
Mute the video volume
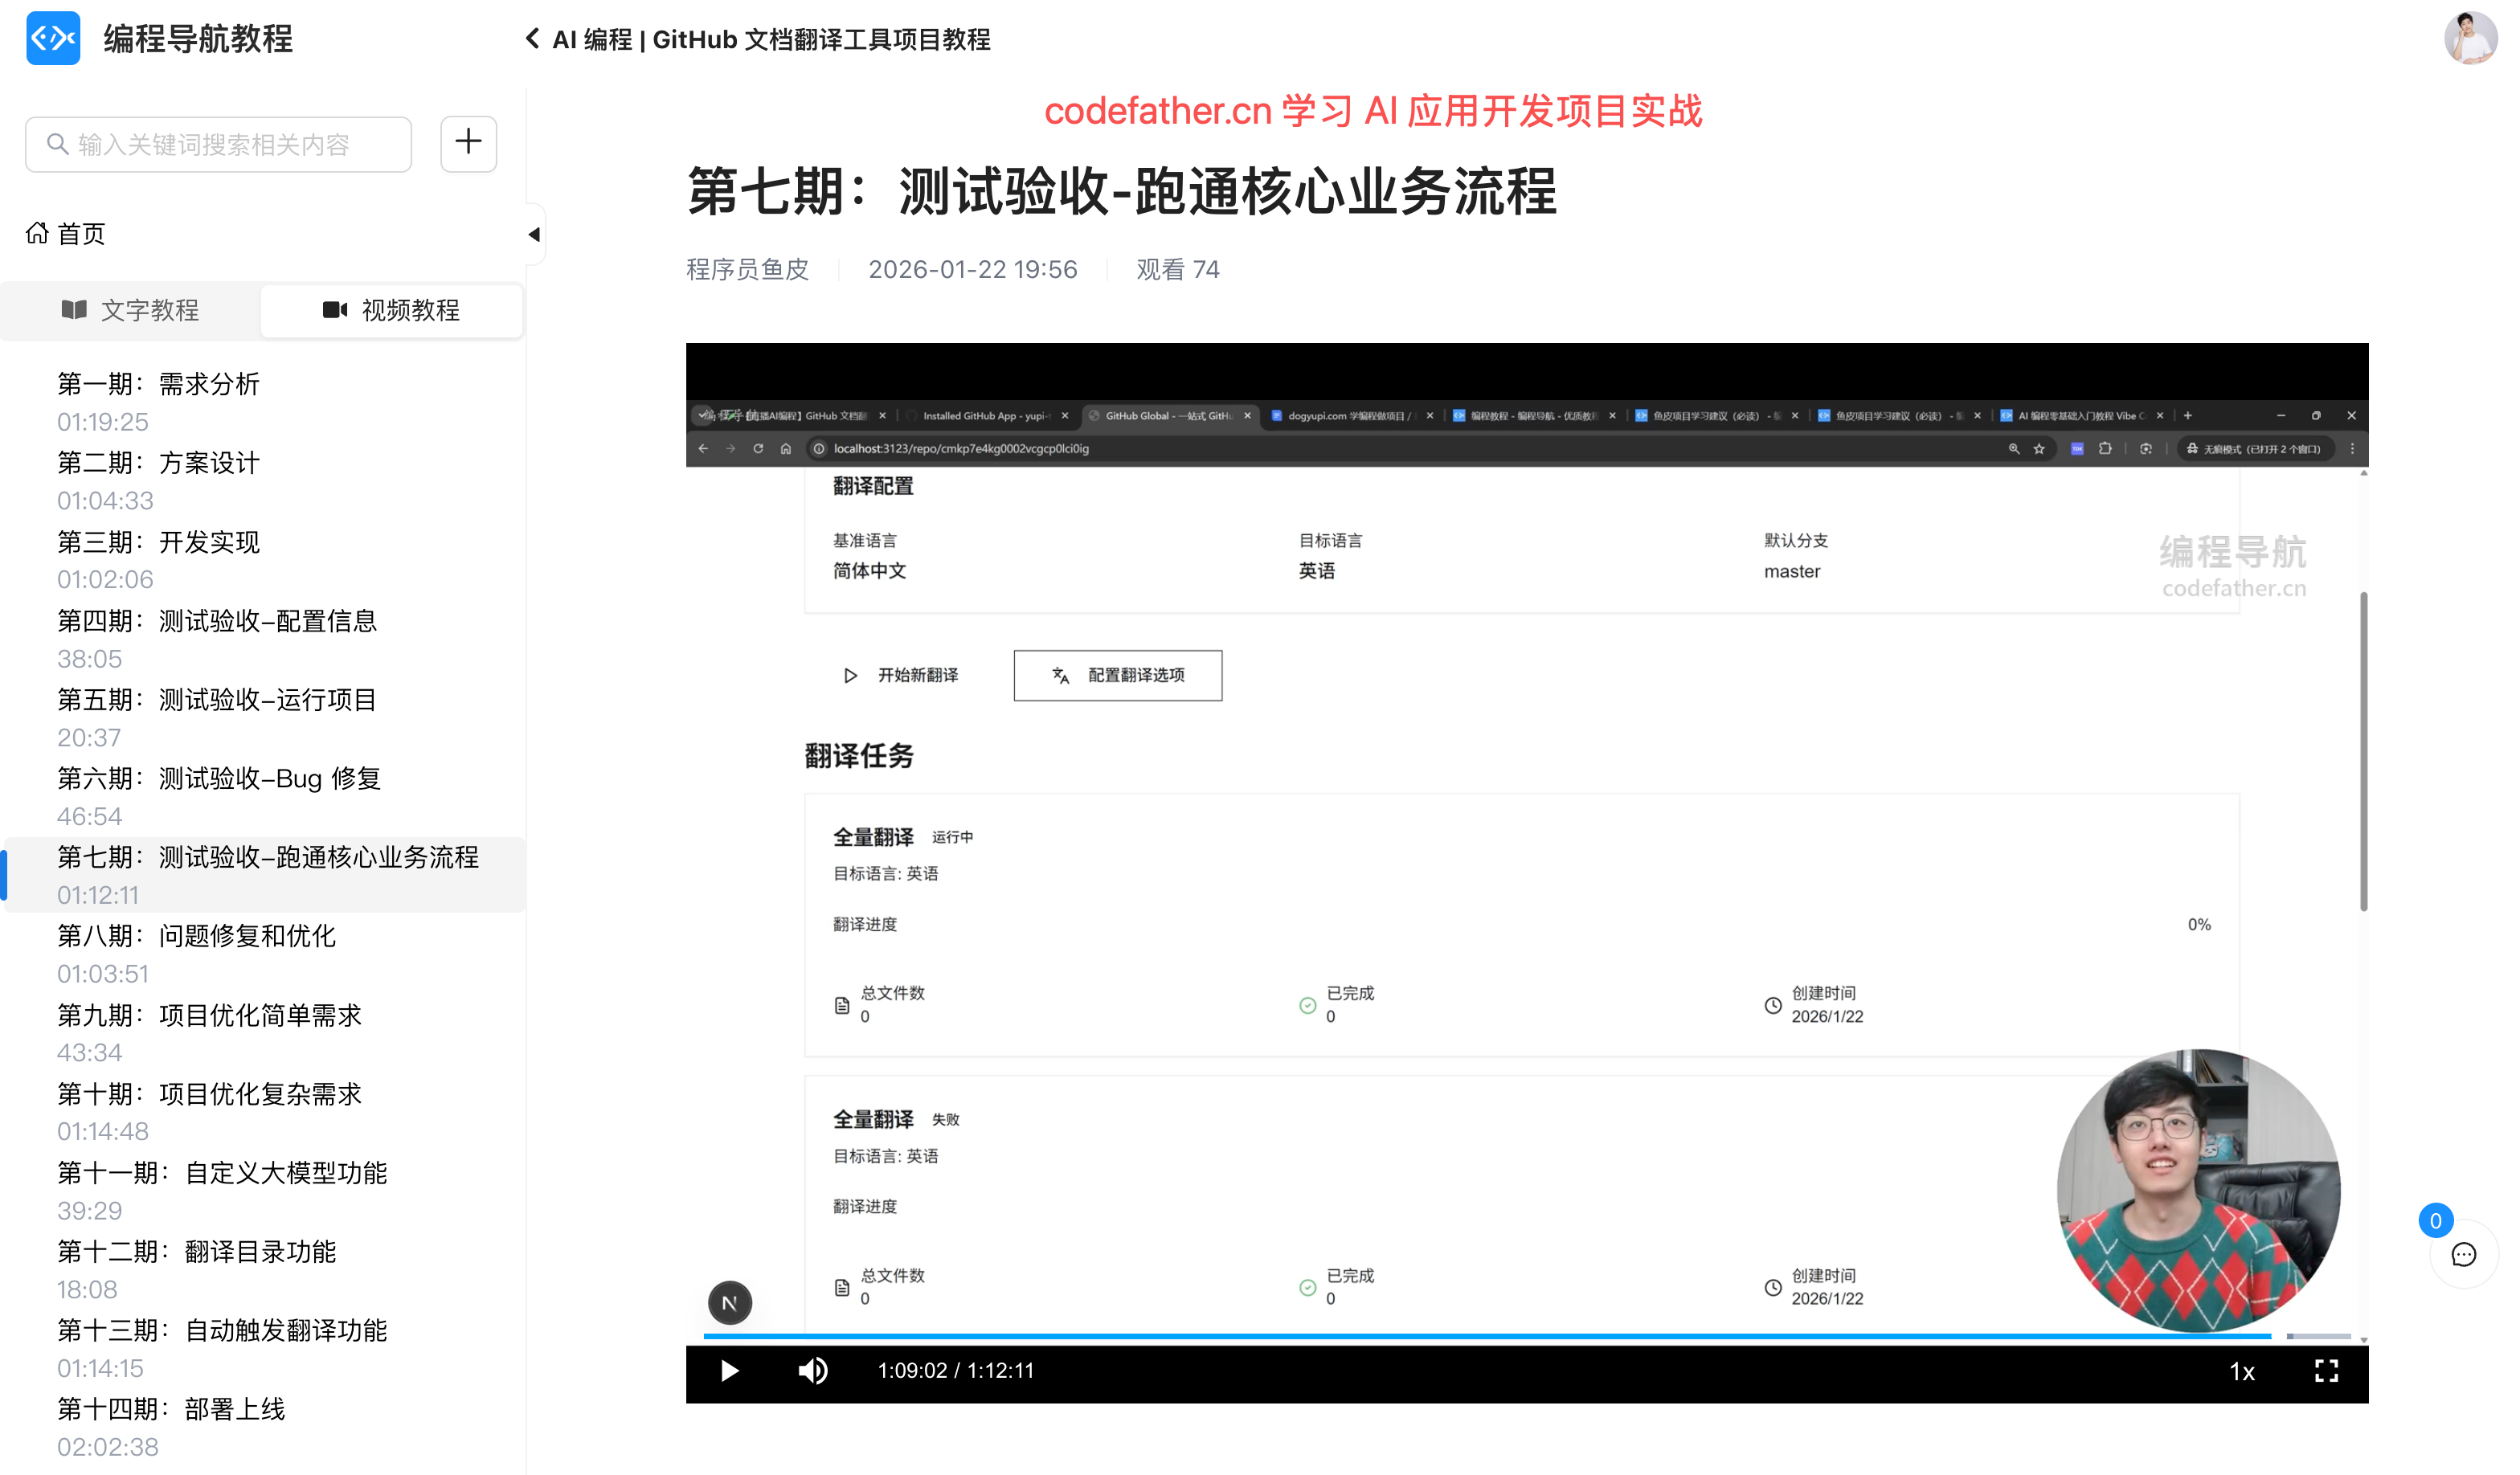click(x=813, y=1370)
